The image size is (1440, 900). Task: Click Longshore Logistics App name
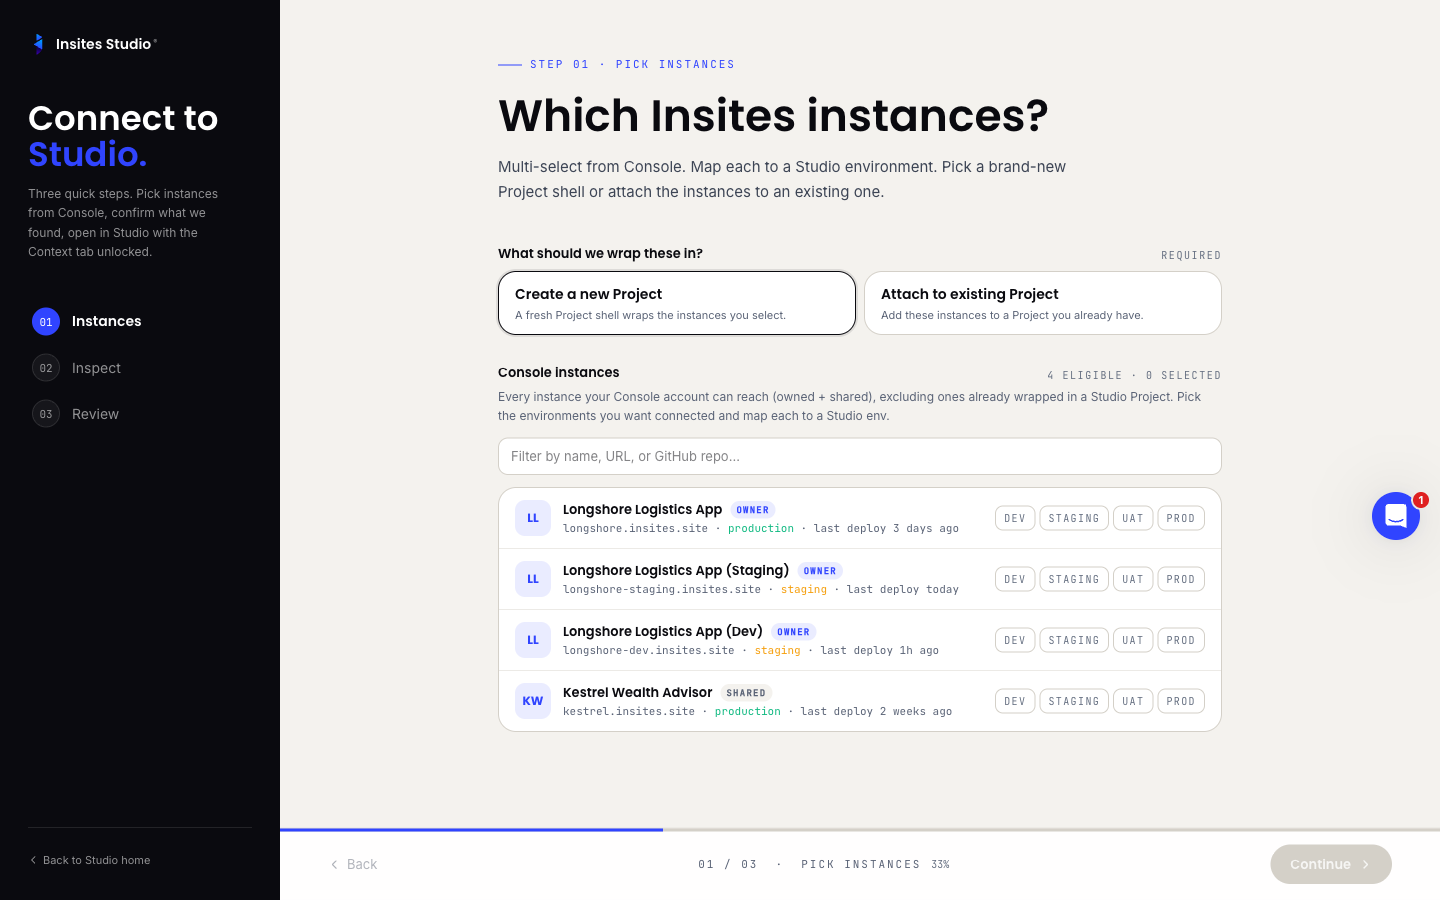pos(642,509)
